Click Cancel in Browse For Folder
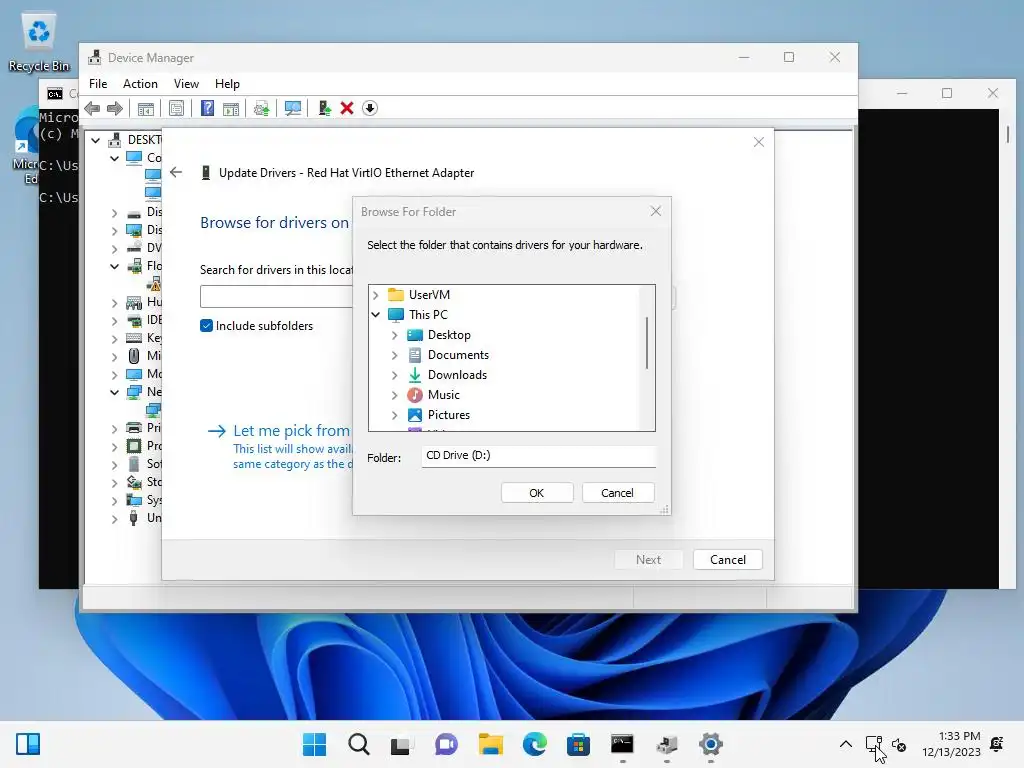Image resolution: width=1024 pixels, height=768 pixels. click(617, 493)
